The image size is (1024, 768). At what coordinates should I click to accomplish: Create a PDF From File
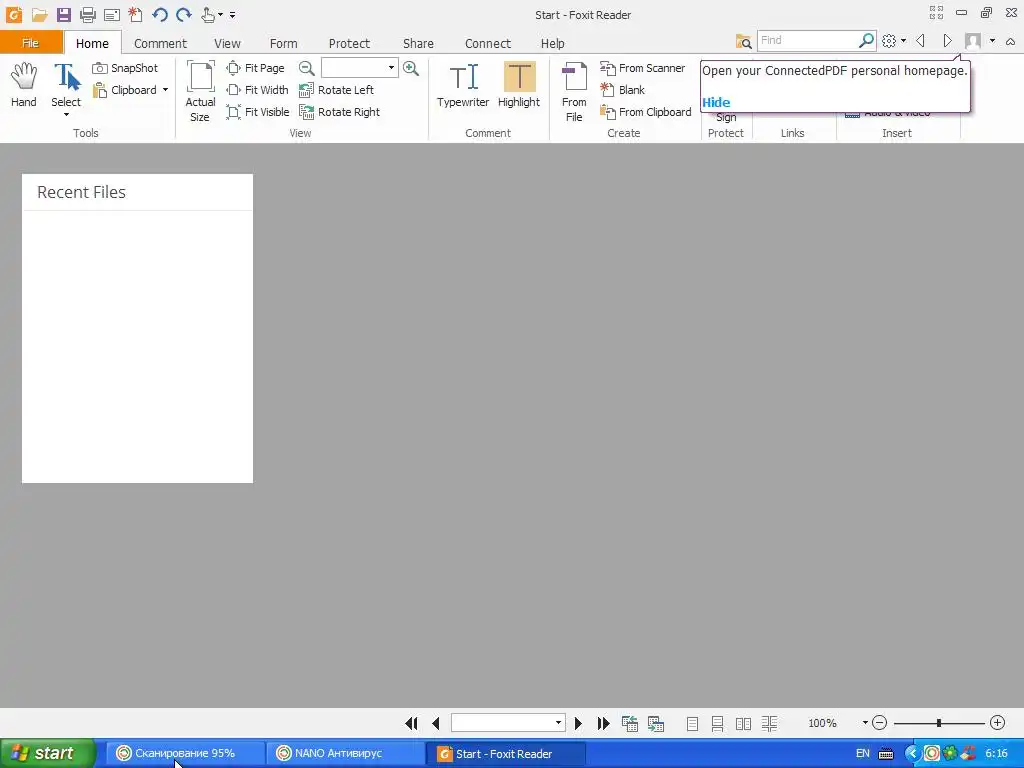(574, 91)
